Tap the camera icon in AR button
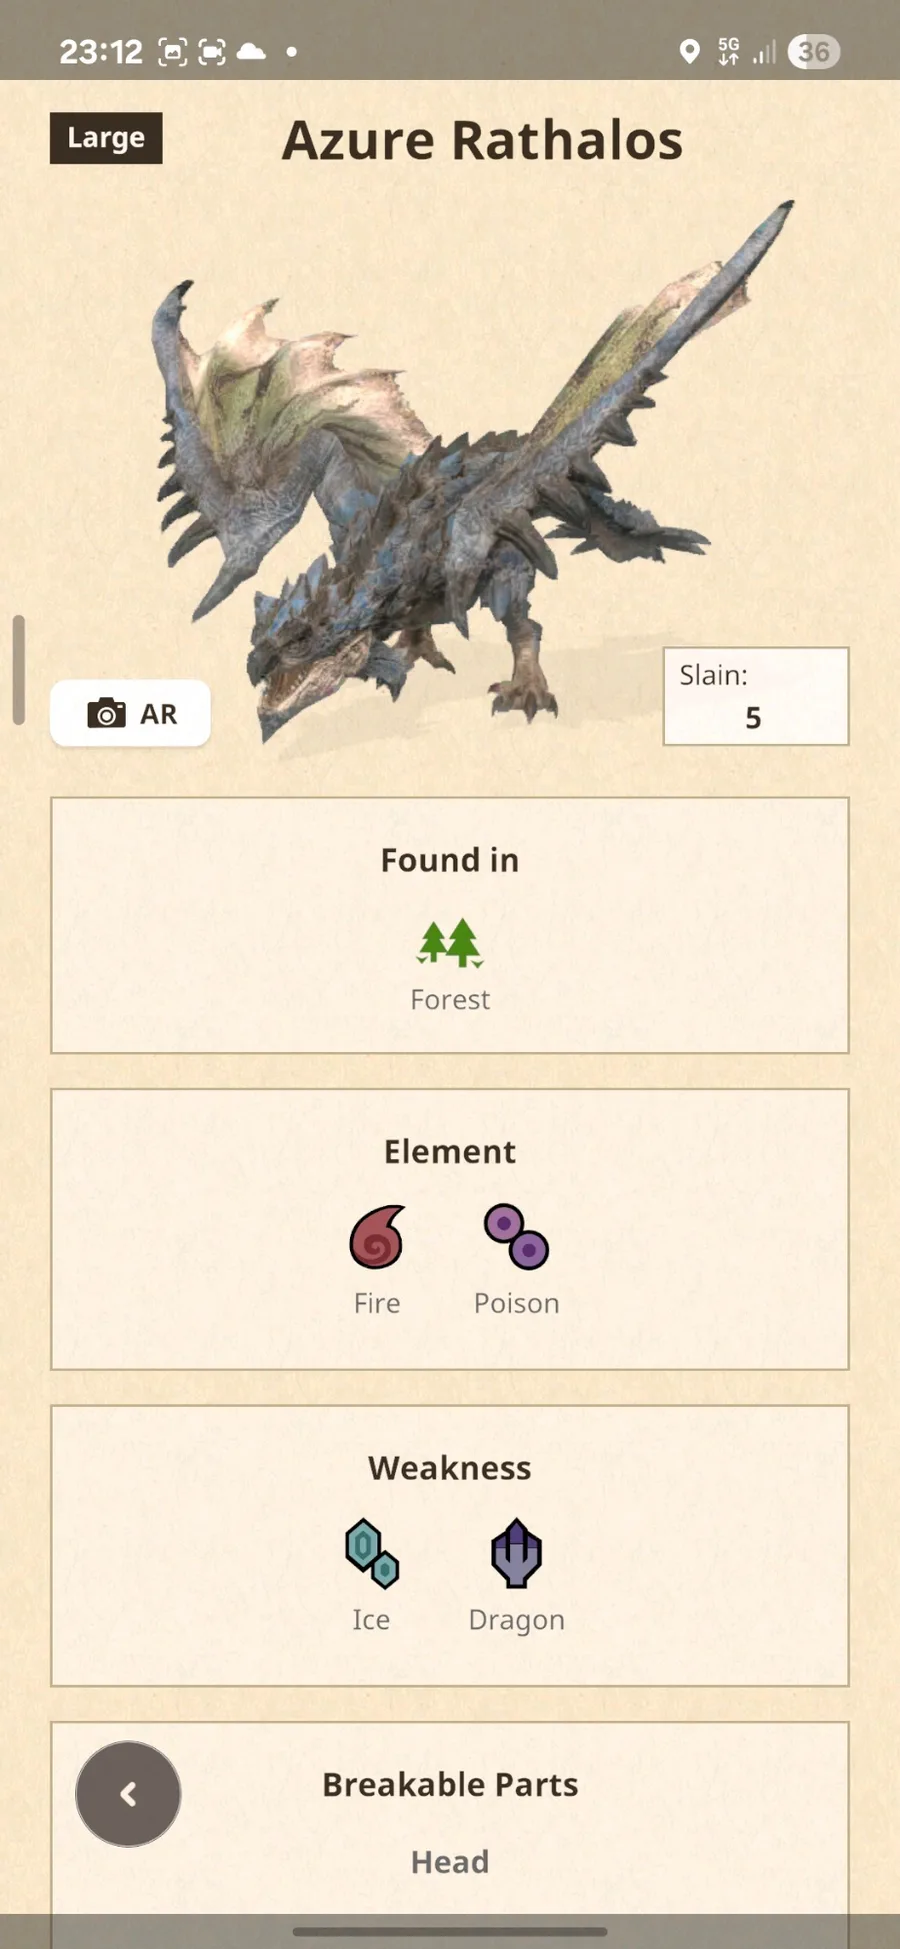The image size is (900, 1949). (106, 713)
